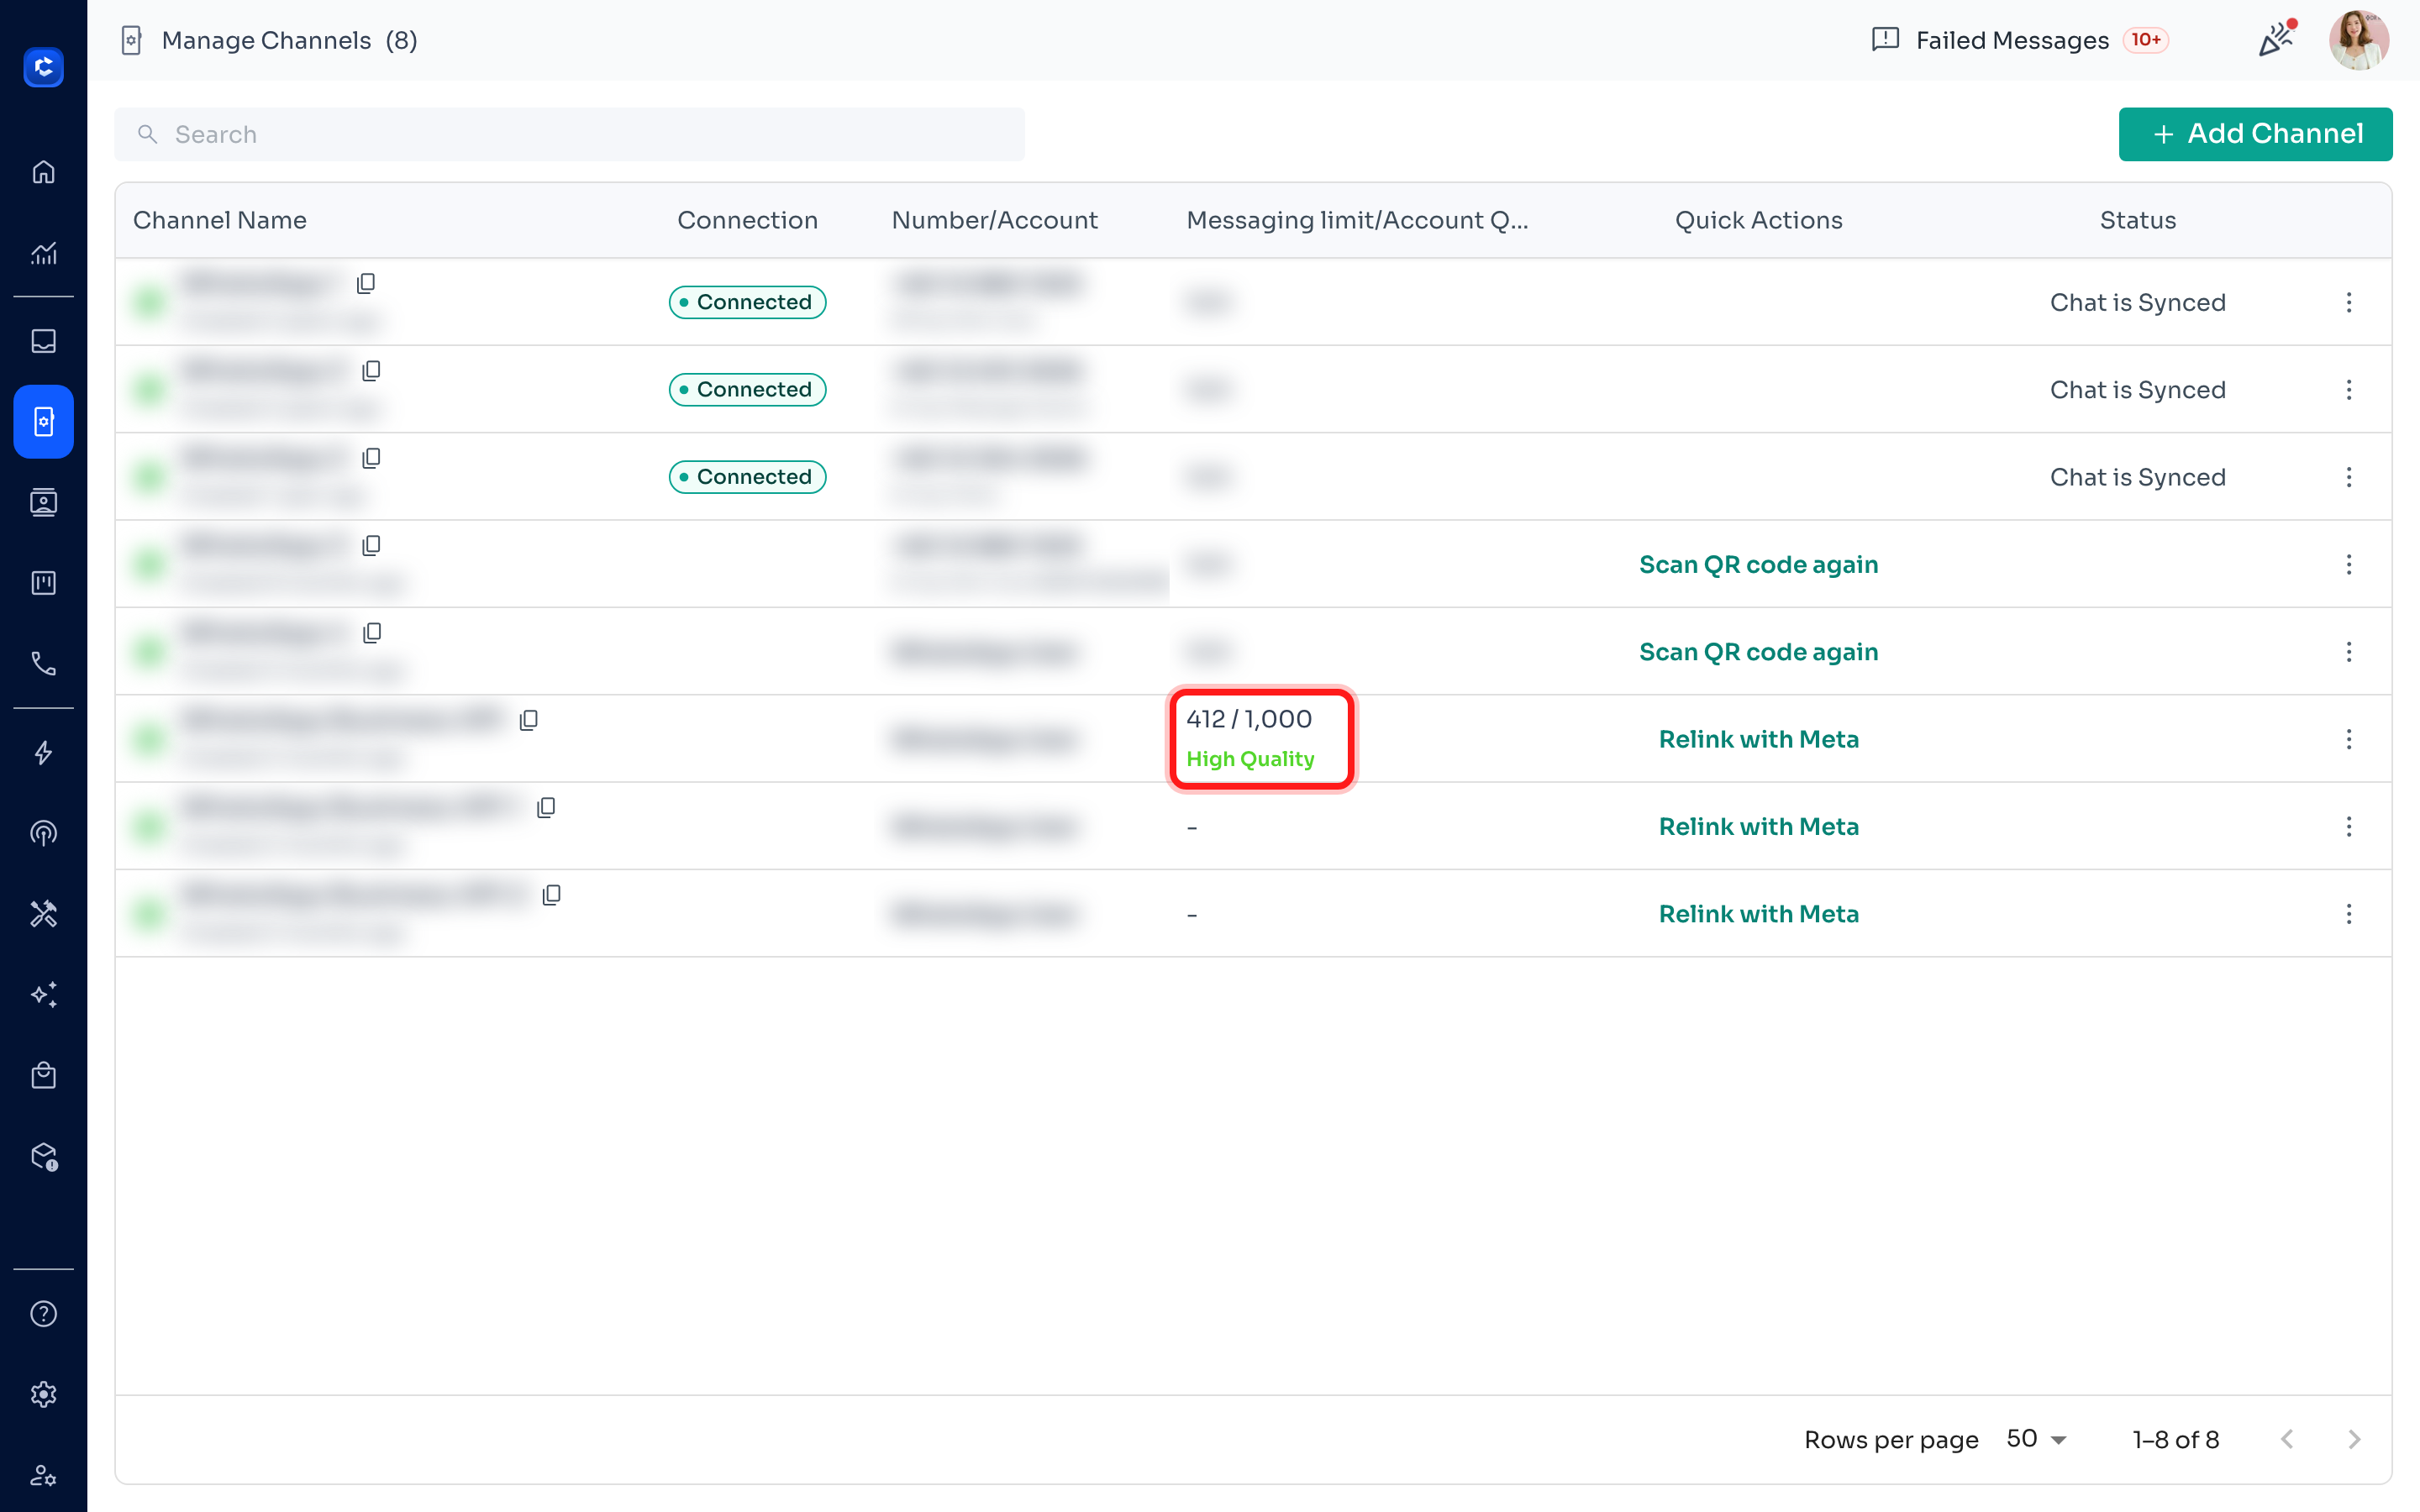Copy the third channel's name

(371, 458)
